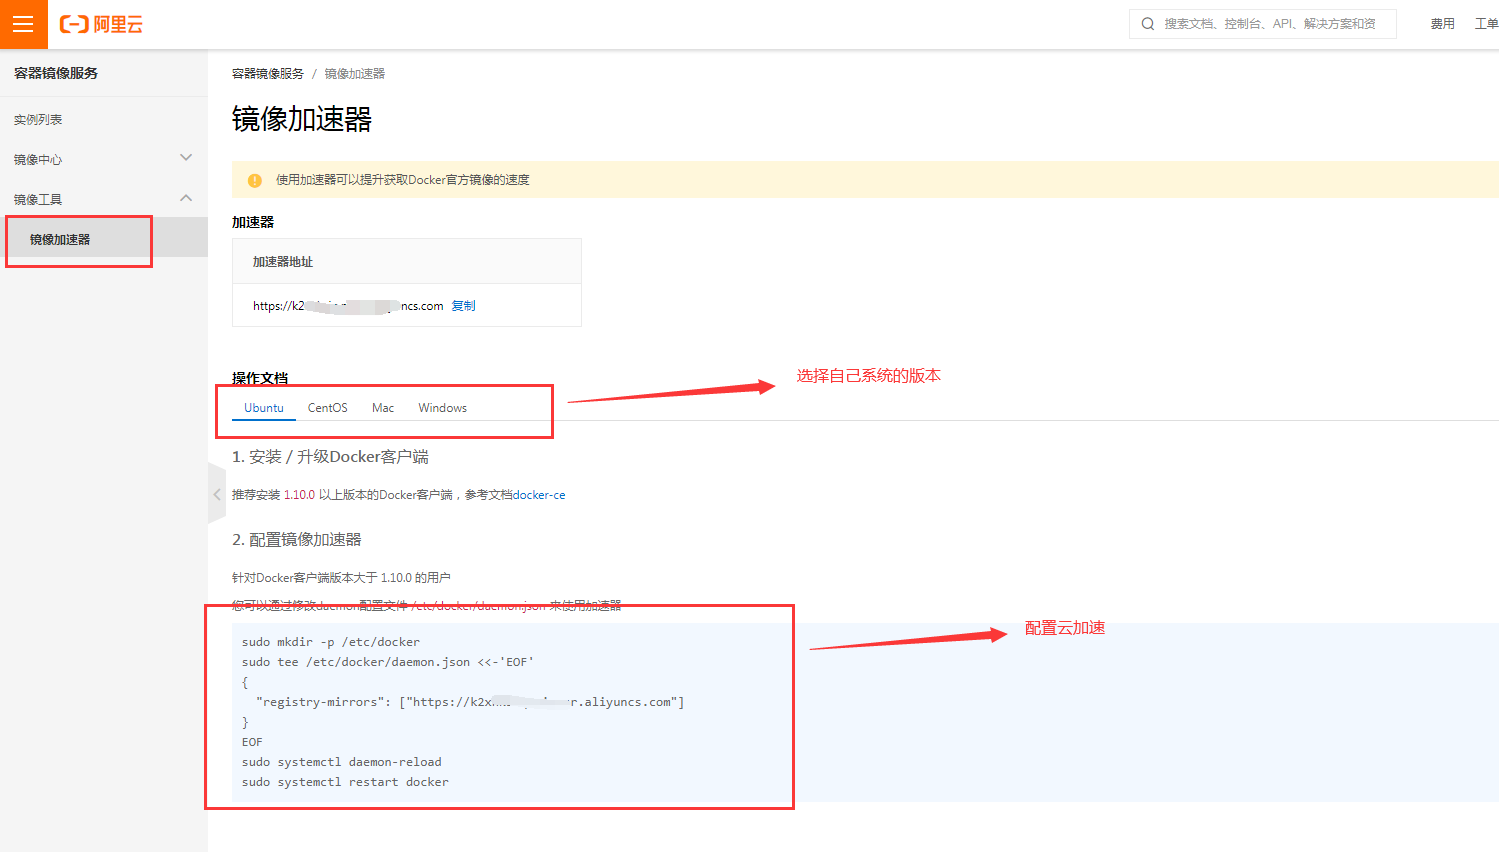This screenshot has height=852, width=1499.
Task: Select the Ubuntu tab
Action: (263, 407)
